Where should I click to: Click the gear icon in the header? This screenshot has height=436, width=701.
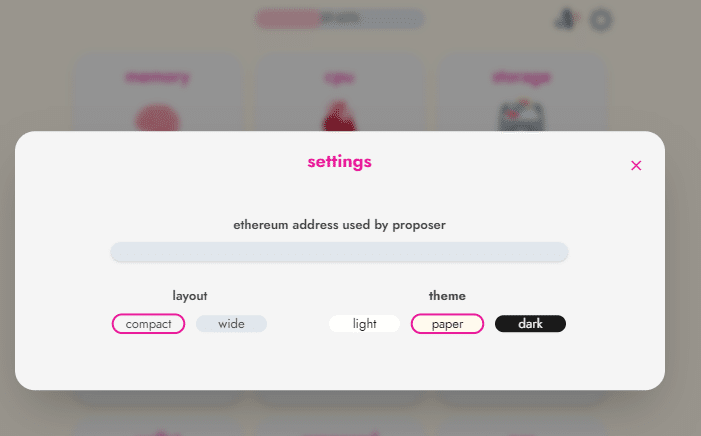[x=601, y=19]
